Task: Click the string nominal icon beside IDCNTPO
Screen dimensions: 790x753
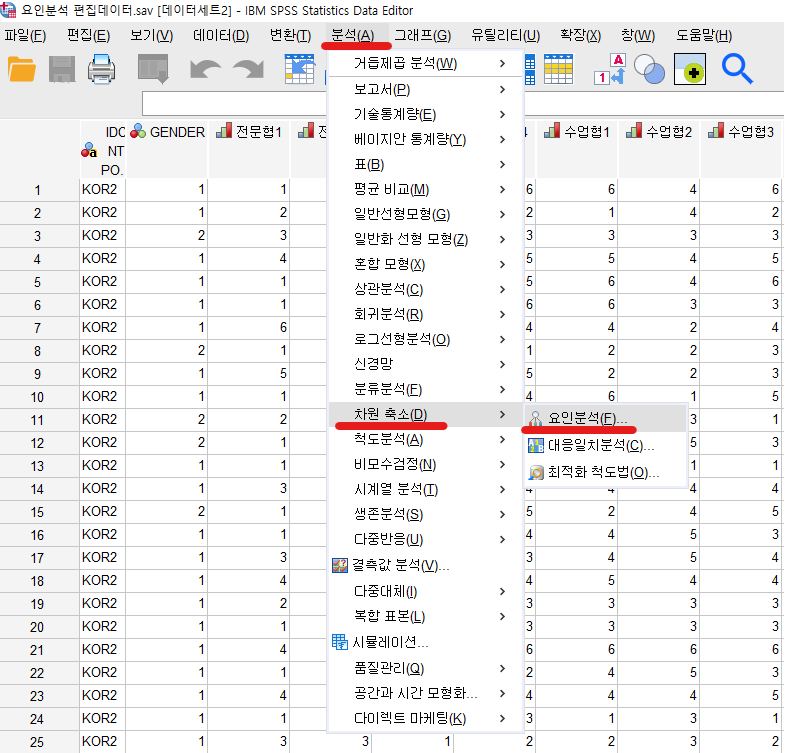Action: coord(89,150)
